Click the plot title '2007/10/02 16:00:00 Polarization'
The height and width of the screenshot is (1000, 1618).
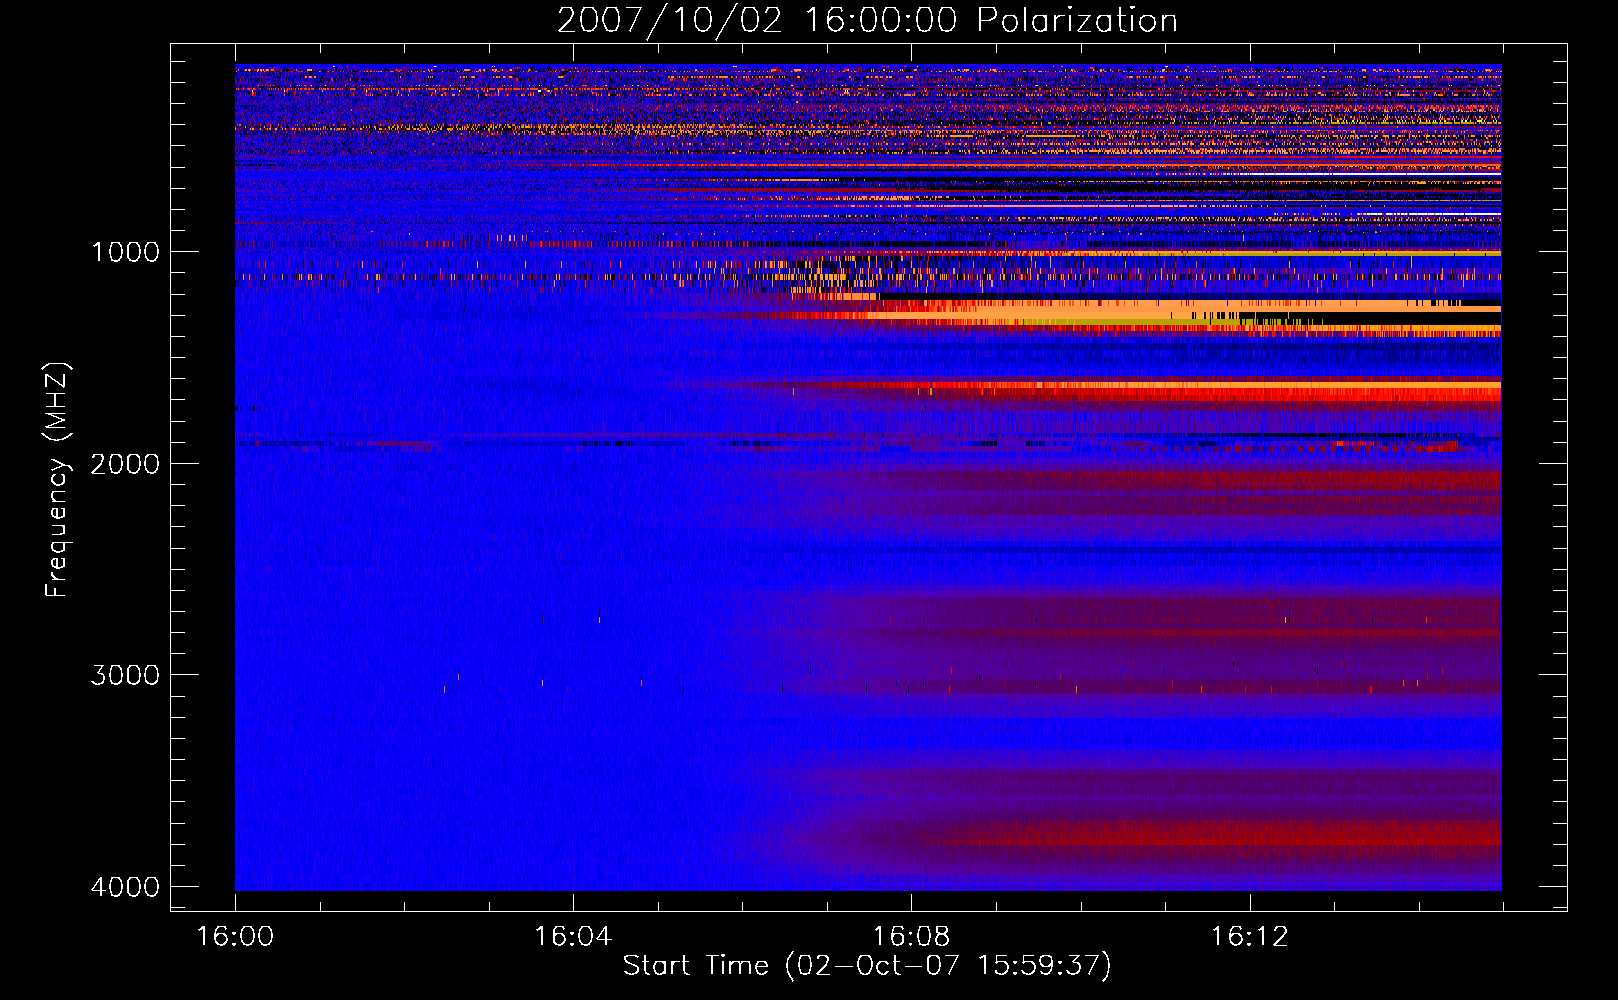tap(867, 20)
